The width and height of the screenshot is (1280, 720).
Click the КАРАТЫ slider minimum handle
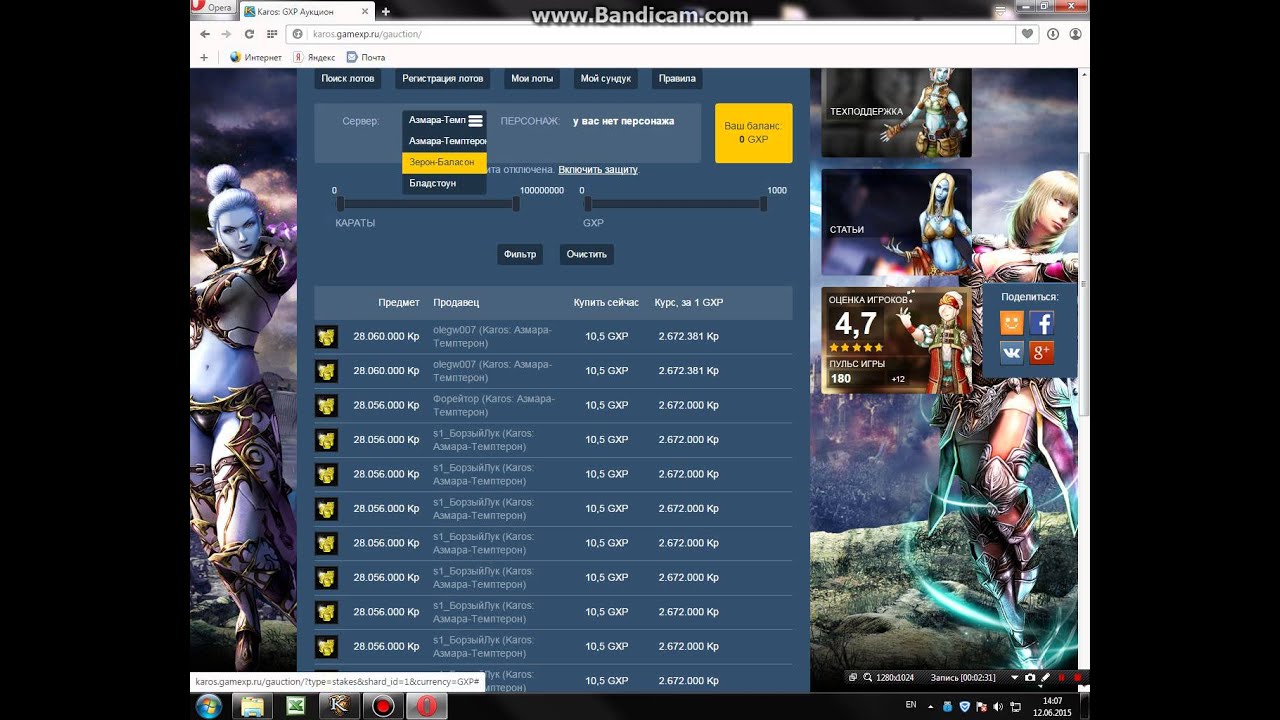pos(340,204)
